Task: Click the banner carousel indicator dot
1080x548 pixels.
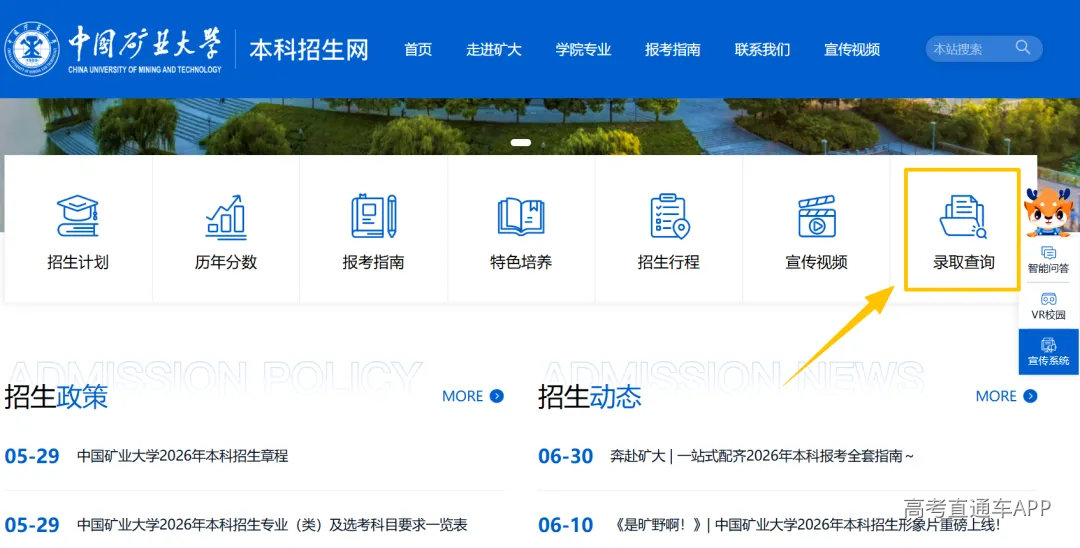Action: pyautogui.click(x=521, y=143)
